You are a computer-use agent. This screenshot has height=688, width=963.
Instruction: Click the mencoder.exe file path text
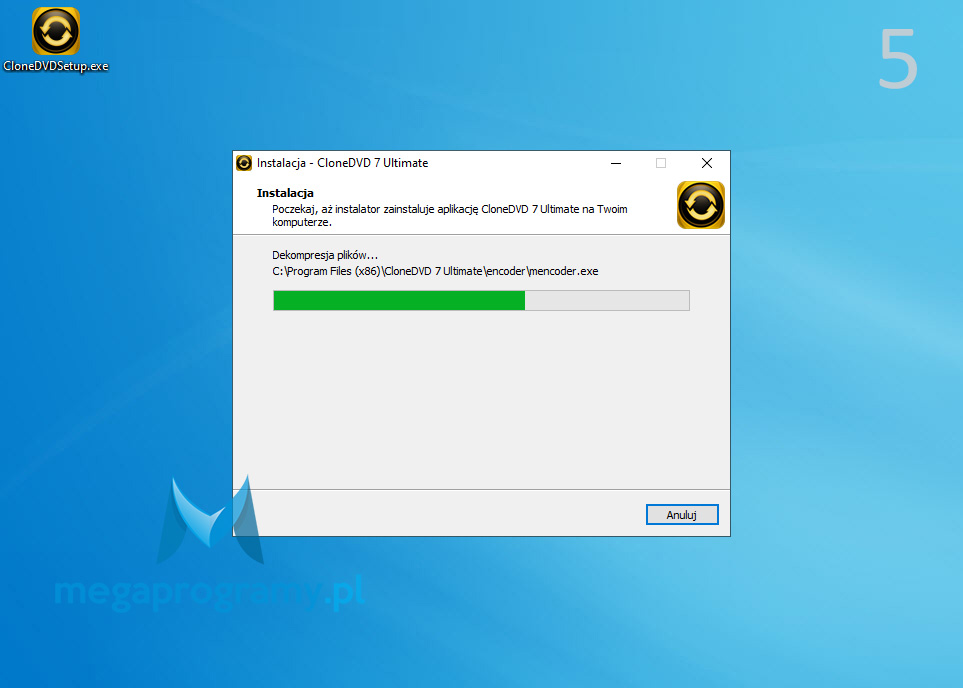(435, 271)
